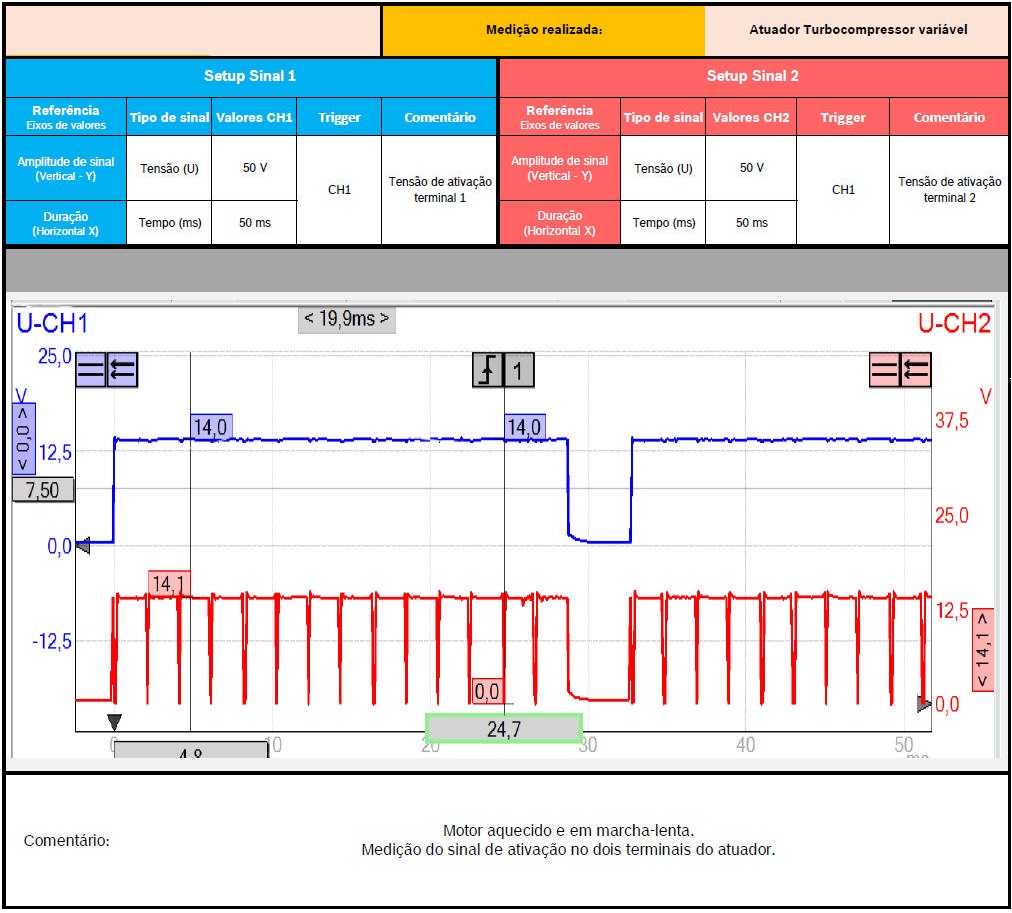This screenshot has height=913, width=1012.
Task: Click the U-CH2 channel label
Action: point(954,323)
